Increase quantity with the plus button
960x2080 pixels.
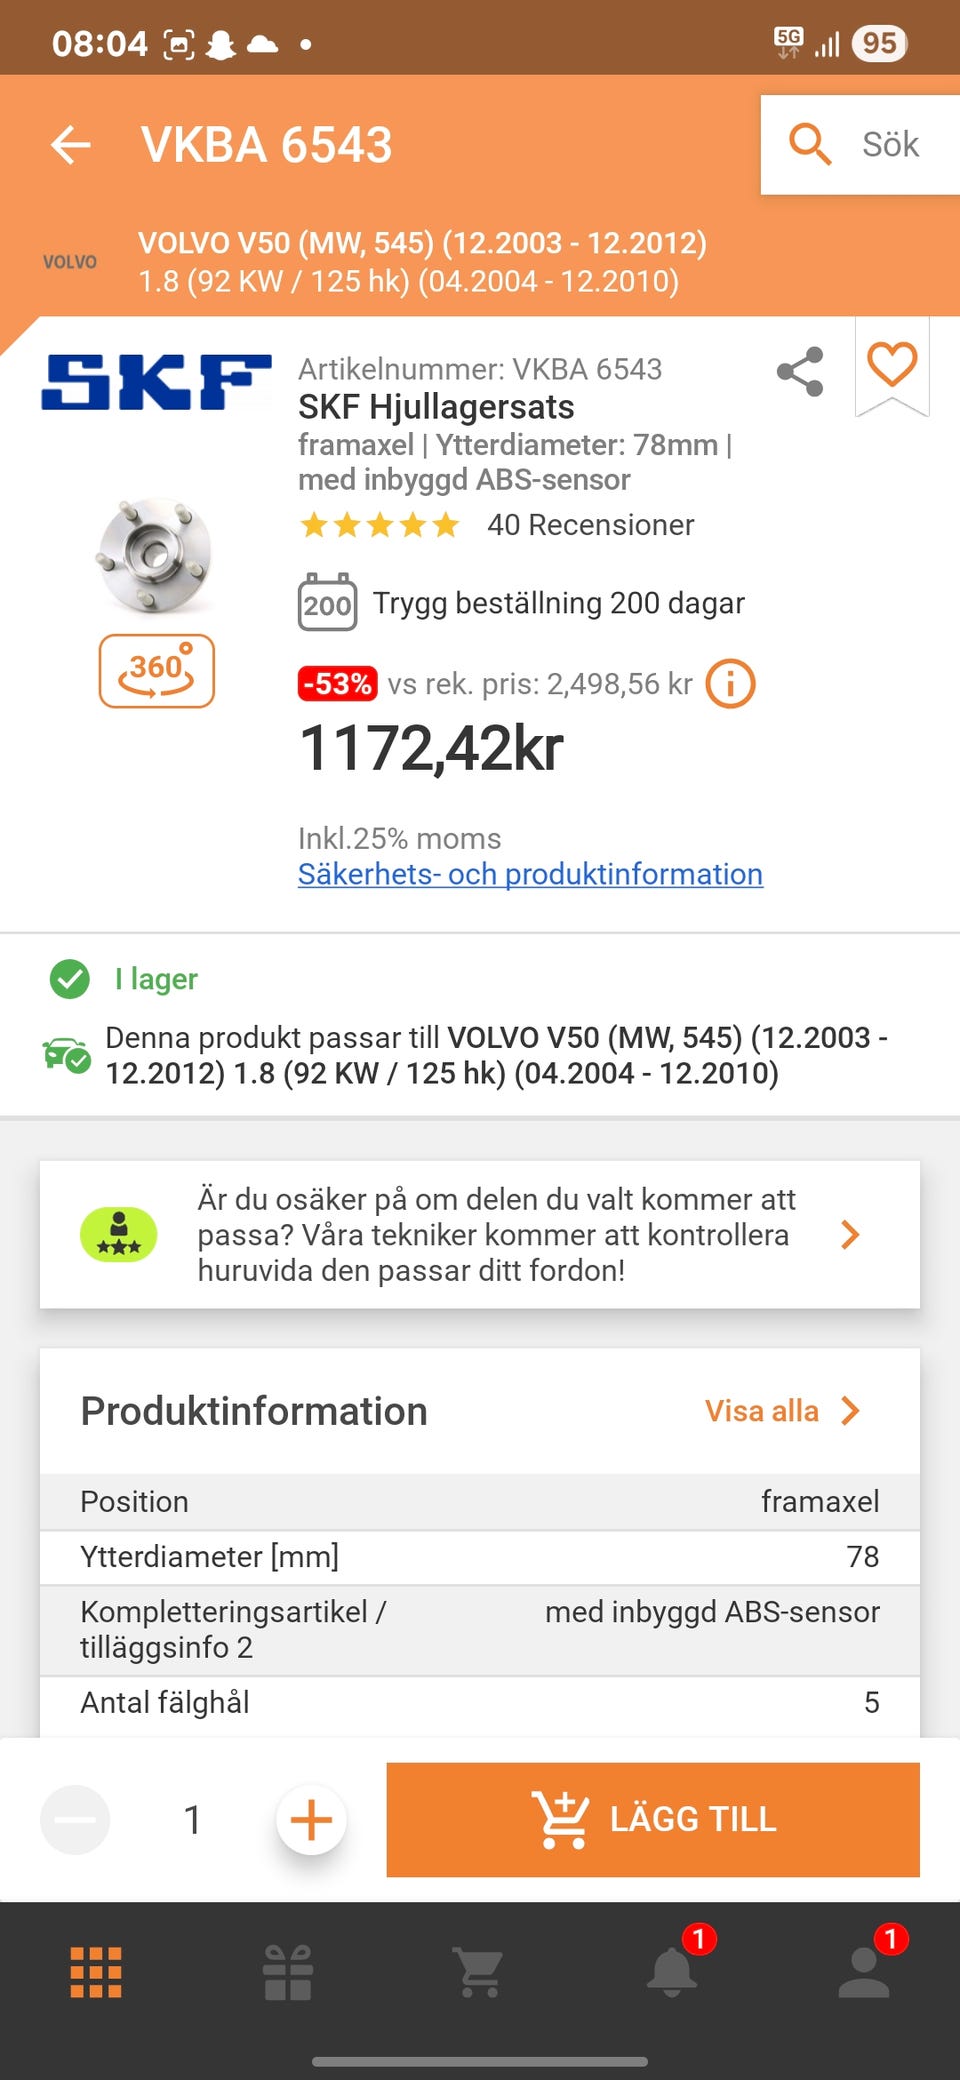click(311, 1820)
